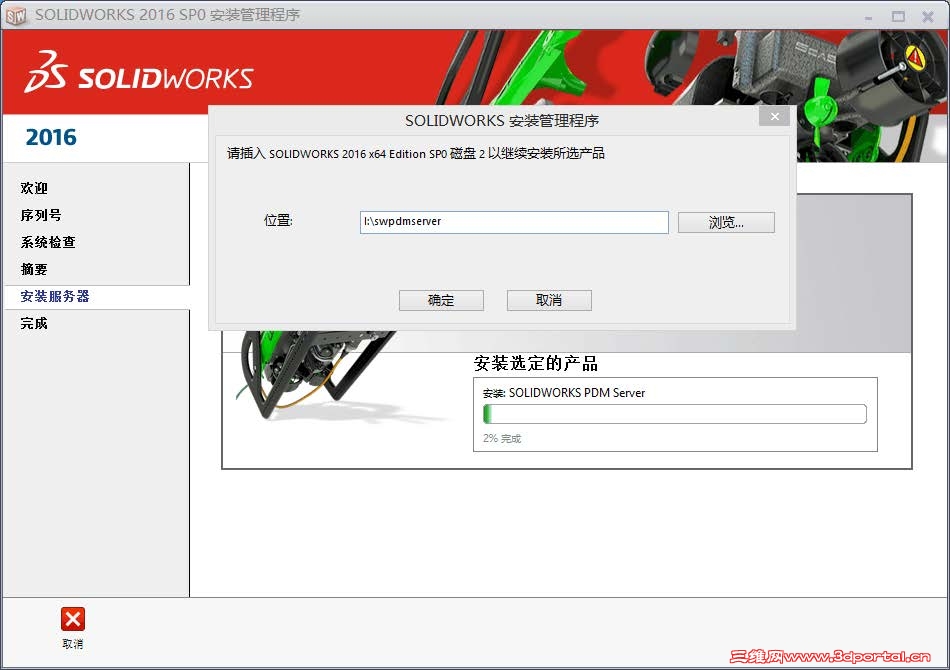The height and width of the screenshot is (670, 950).
Task: Close the installer main window
Action: click(x=928, y=17)
